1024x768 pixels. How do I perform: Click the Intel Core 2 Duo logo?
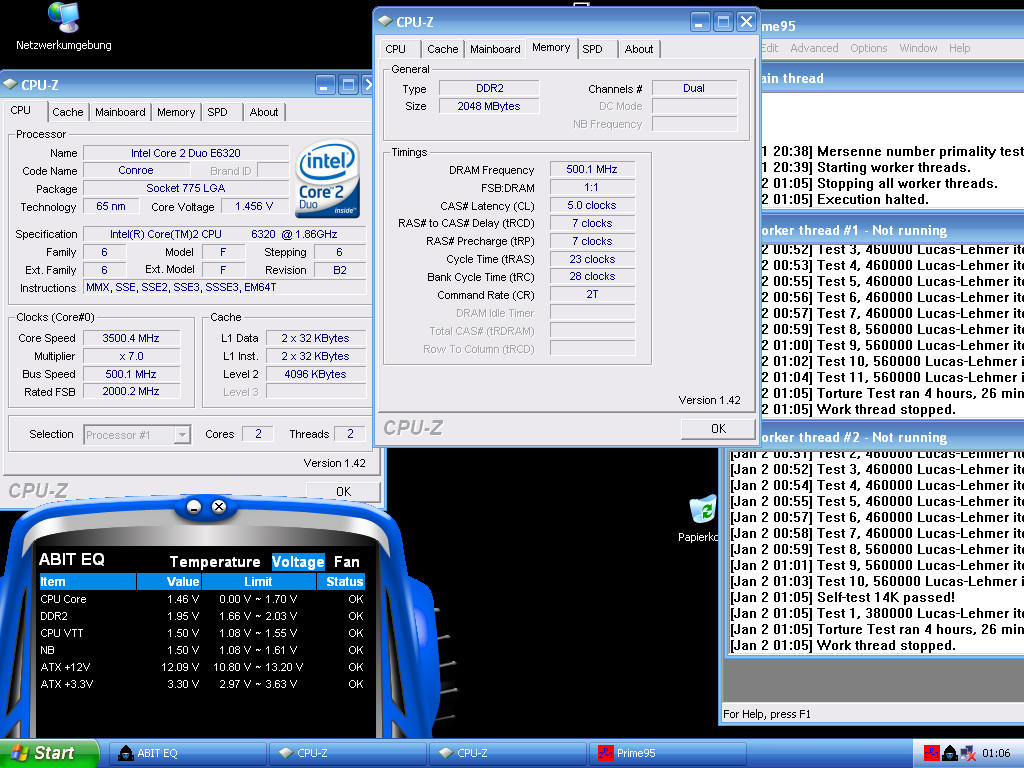(327, 179)
